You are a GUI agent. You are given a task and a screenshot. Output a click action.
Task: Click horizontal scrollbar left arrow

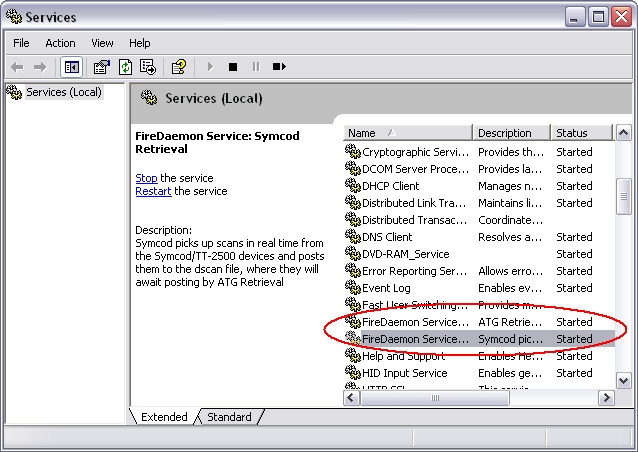tap(352, 397)
